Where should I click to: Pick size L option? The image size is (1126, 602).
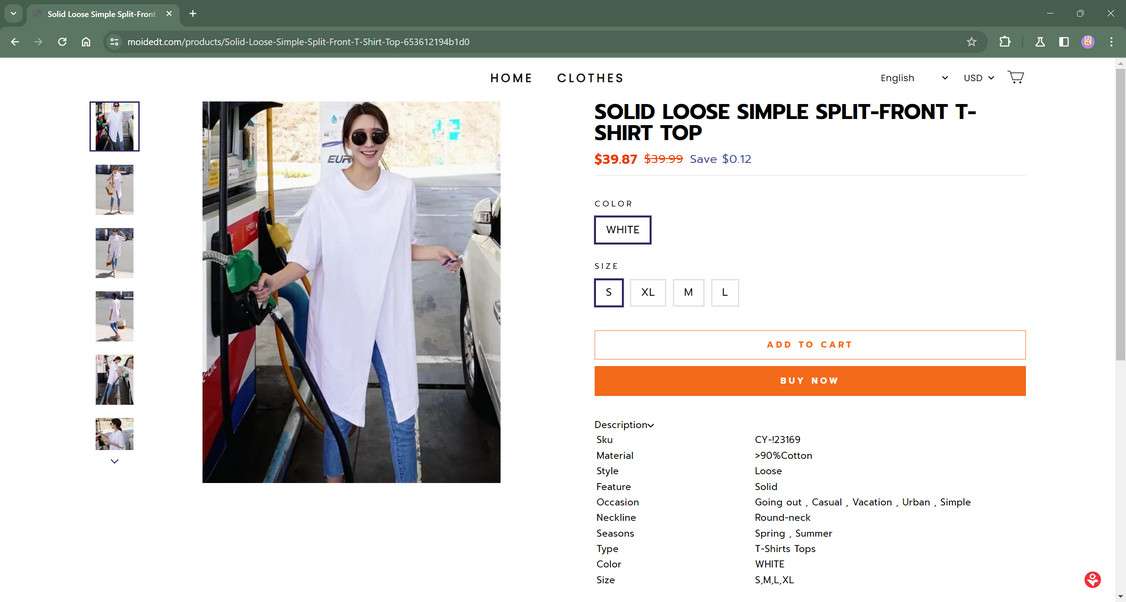(x=725, y=293)
